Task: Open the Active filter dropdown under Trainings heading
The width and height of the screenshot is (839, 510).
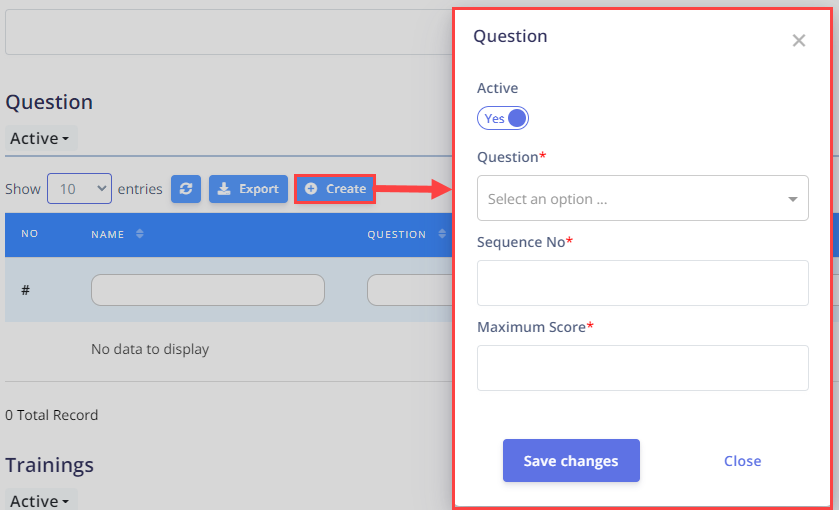Action: 41,501
